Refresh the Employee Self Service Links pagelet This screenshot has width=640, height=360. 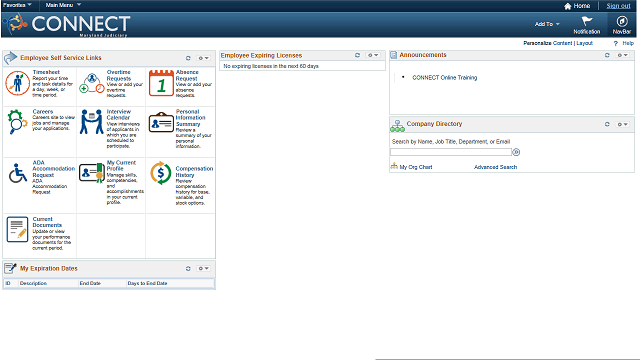click(x=188, y=58)
